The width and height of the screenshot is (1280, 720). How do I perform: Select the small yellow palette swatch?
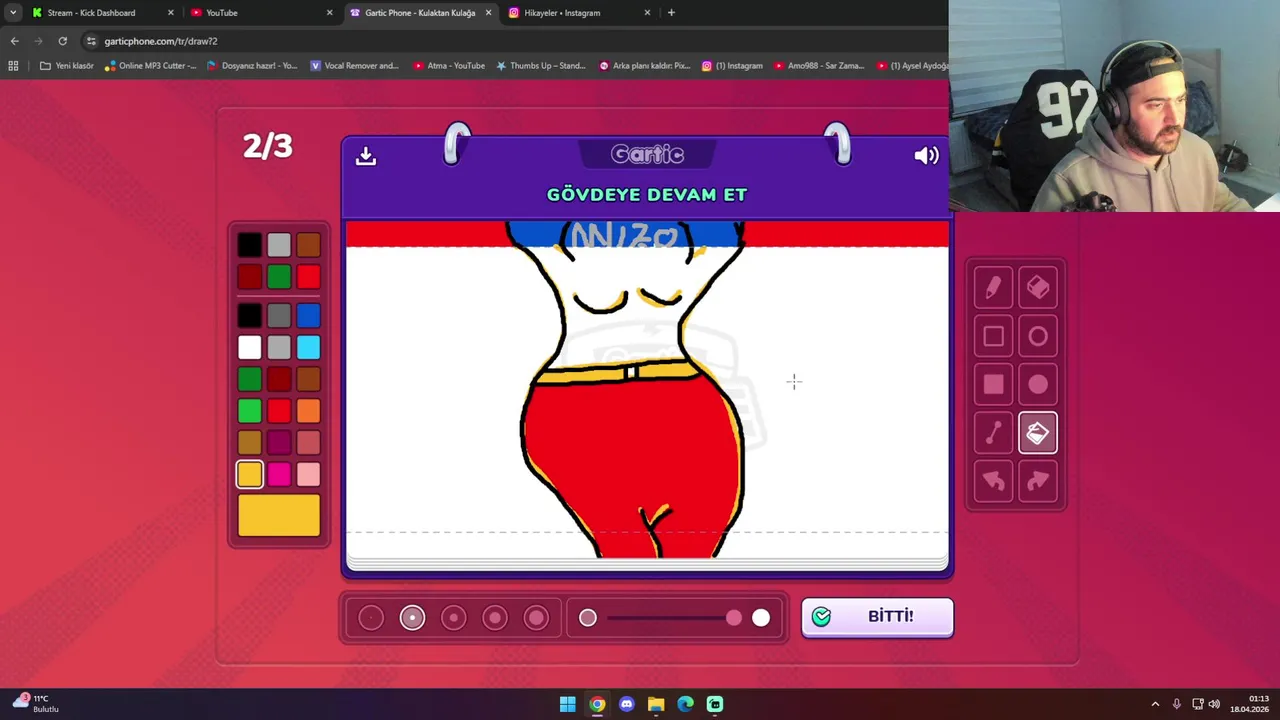250,474
